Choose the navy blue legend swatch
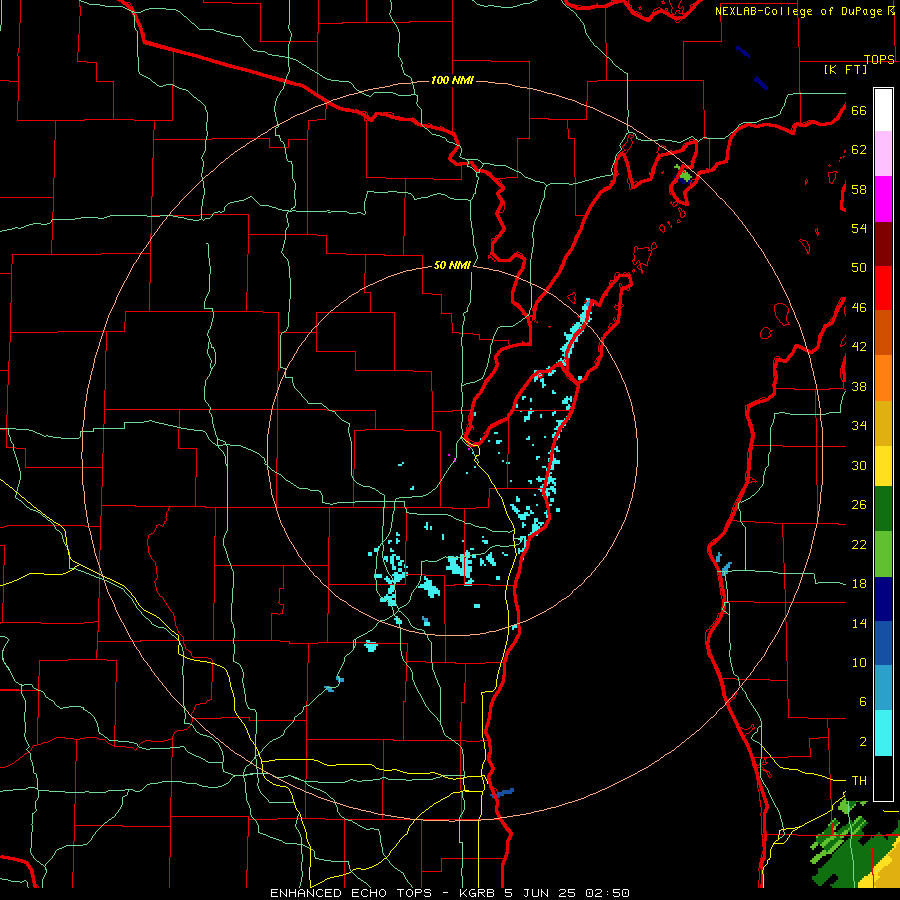 coord(883,599)
